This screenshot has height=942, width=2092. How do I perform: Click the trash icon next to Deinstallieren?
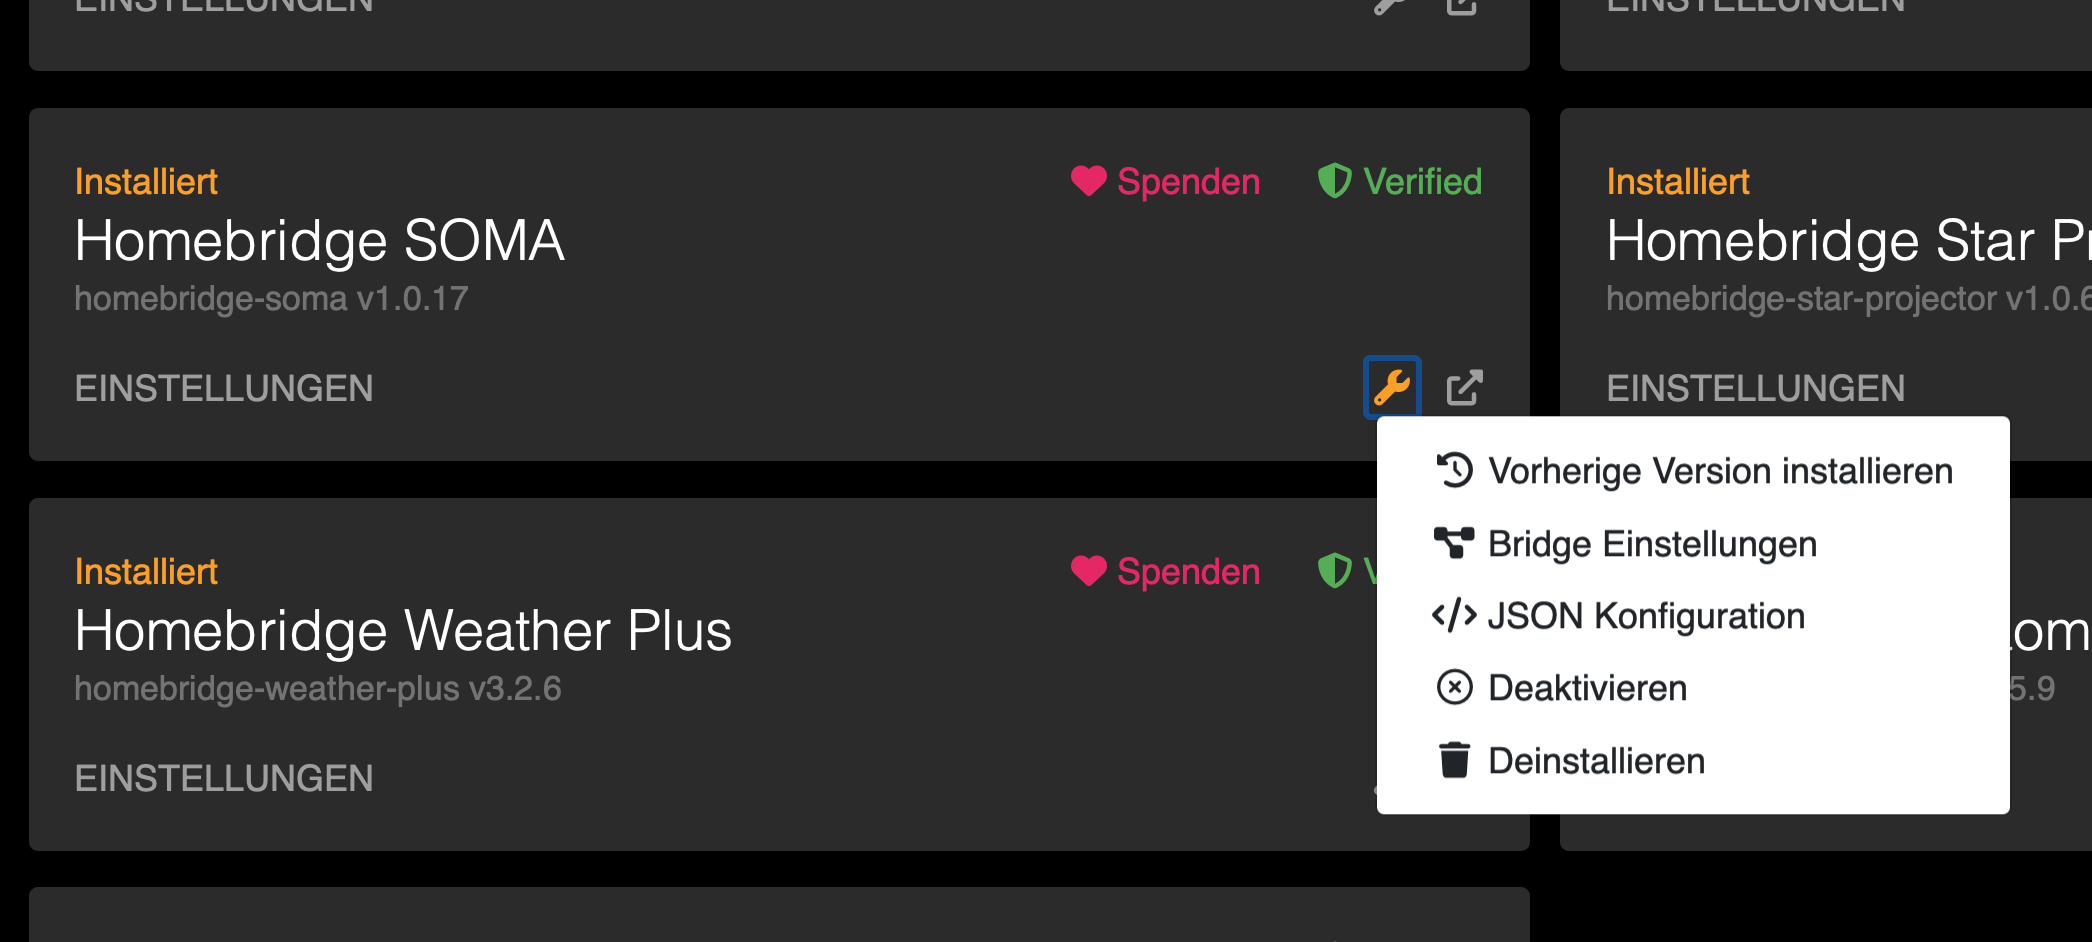pyautogui.click(x=1454, y=760)
